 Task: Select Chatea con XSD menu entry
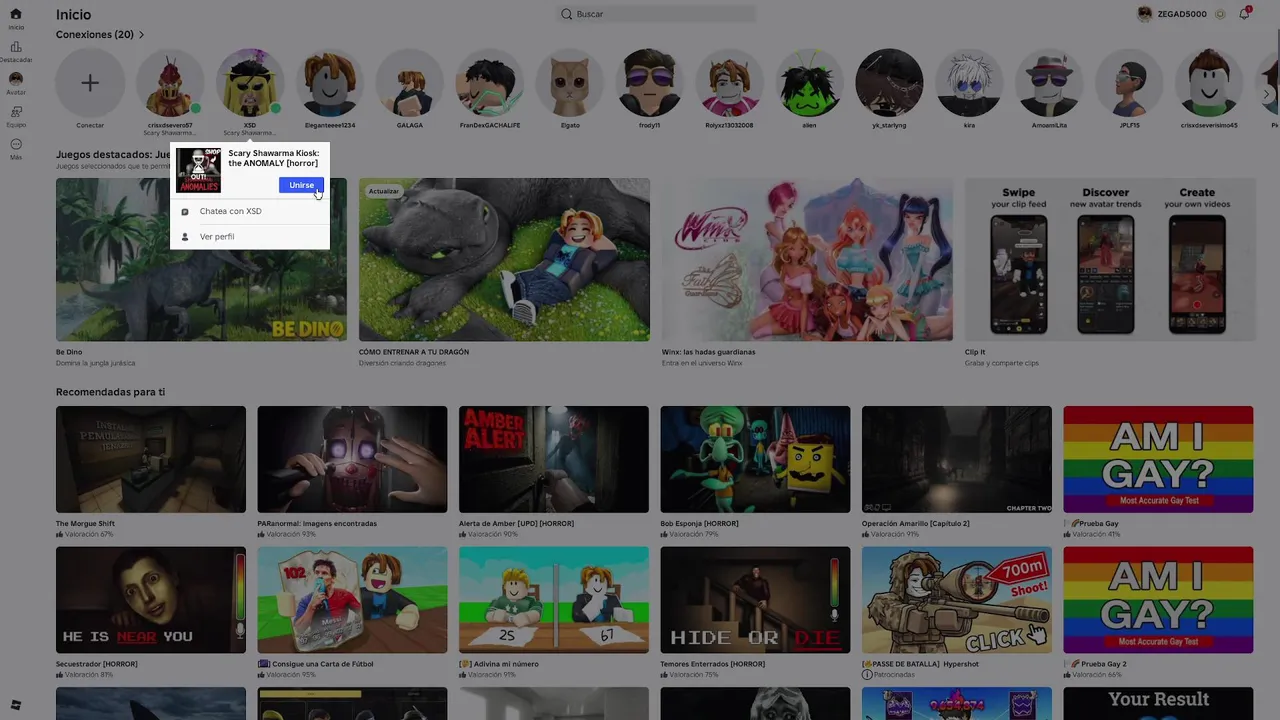249,211
